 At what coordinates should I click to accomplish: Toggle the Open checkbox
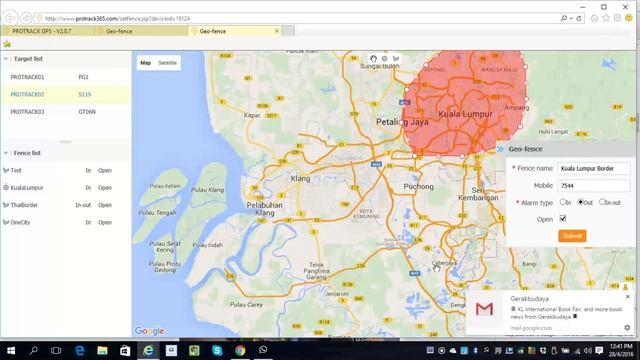pyautogui.click(x=563, y=219)
